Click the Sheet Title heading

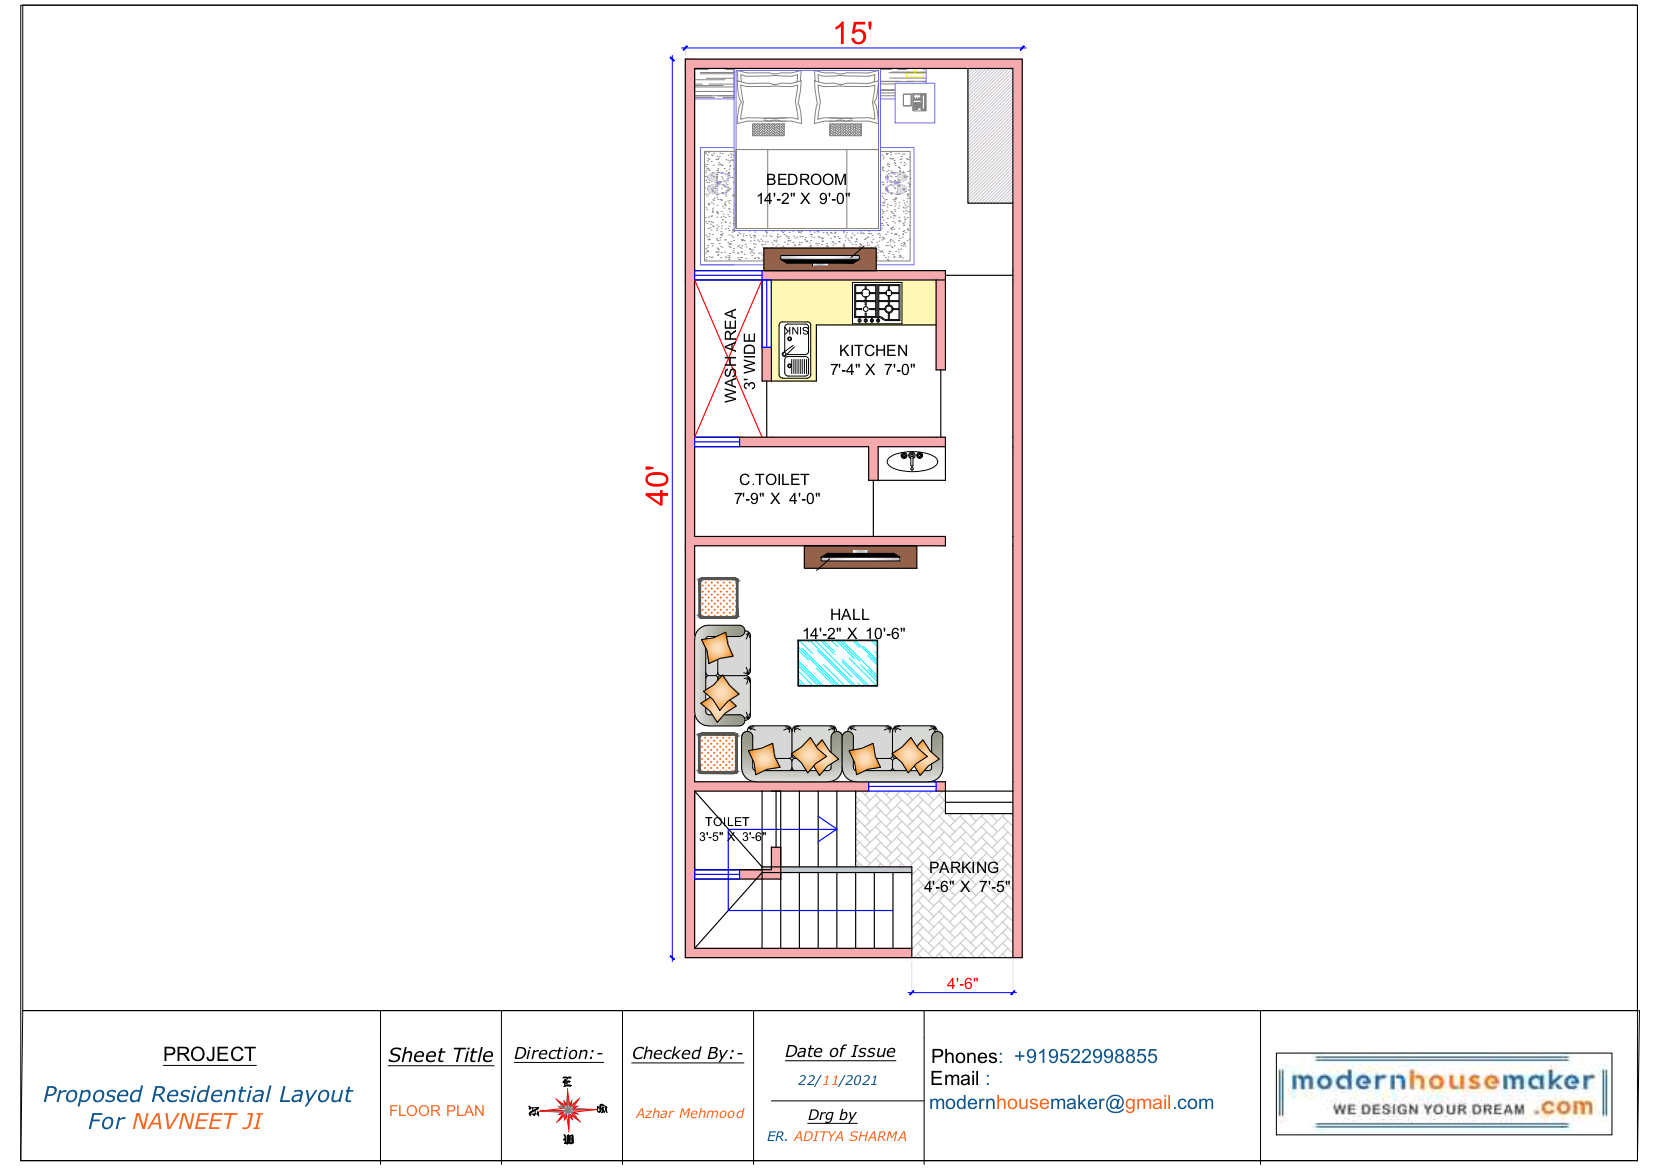point(441,1055)
